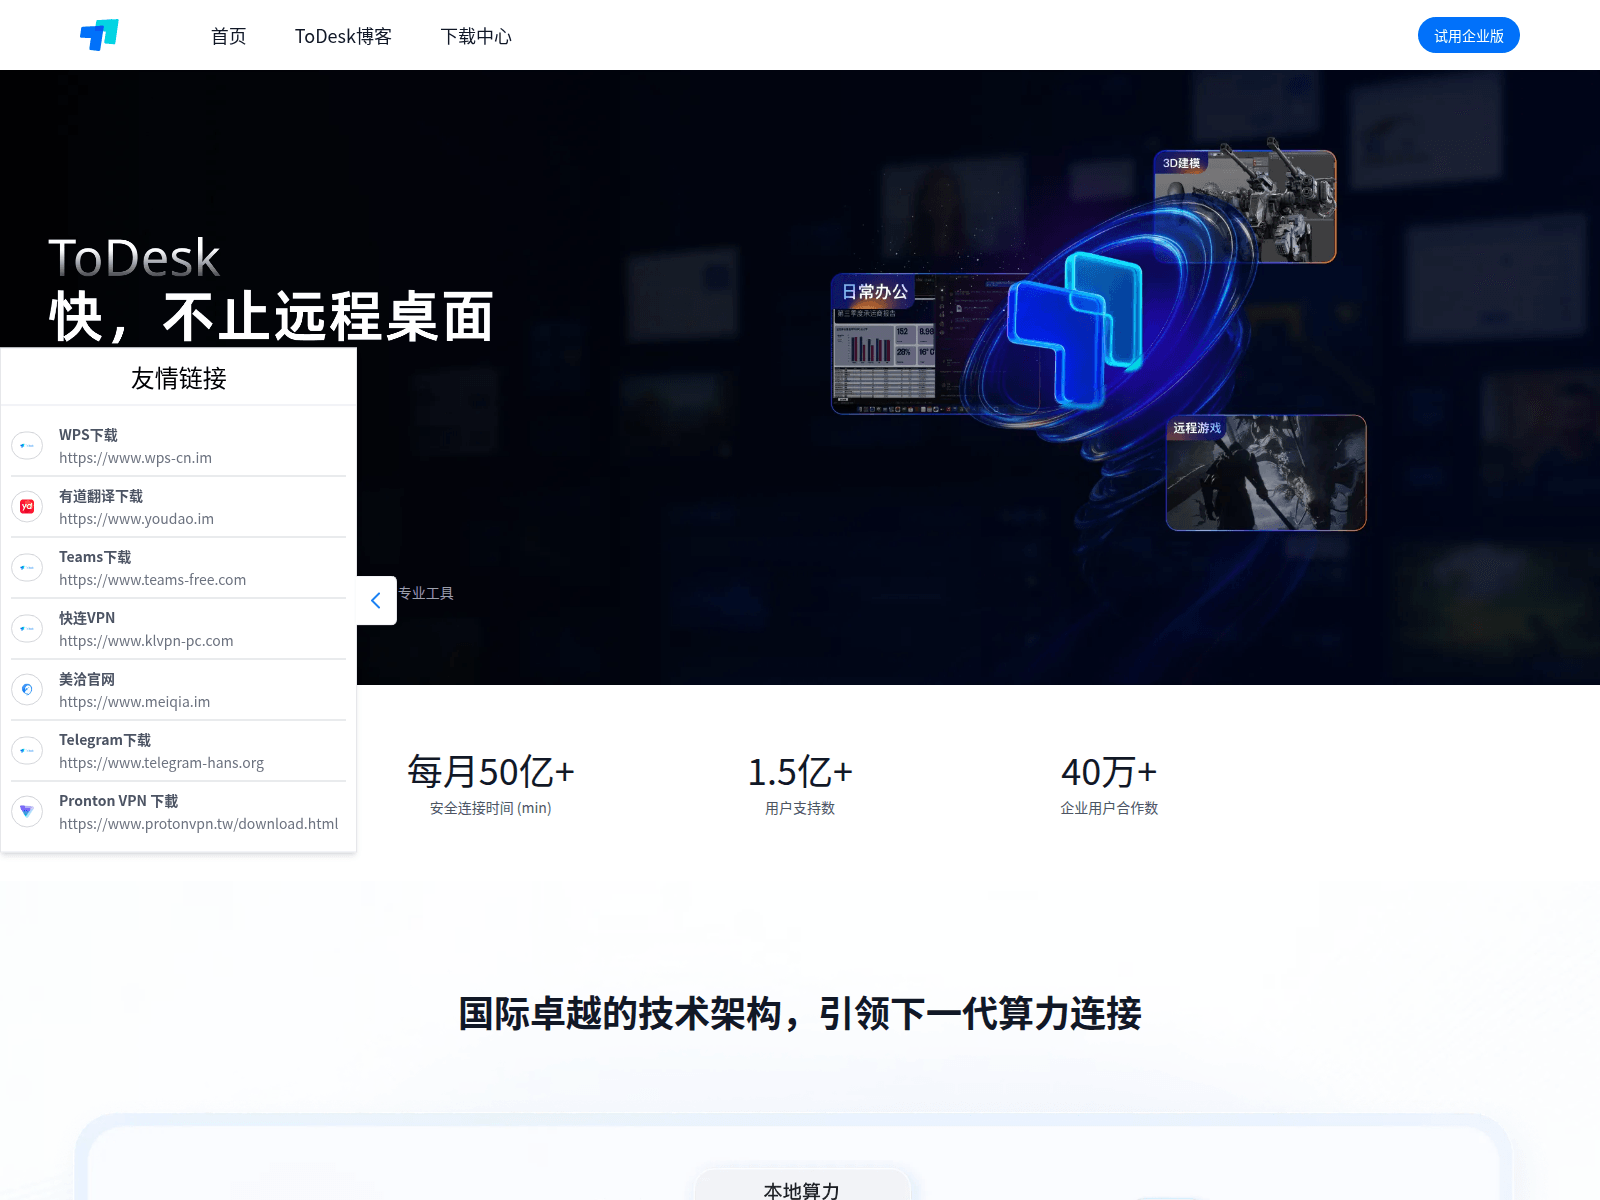Click the URL https://www.telegram-hans.org

point(161,763)
